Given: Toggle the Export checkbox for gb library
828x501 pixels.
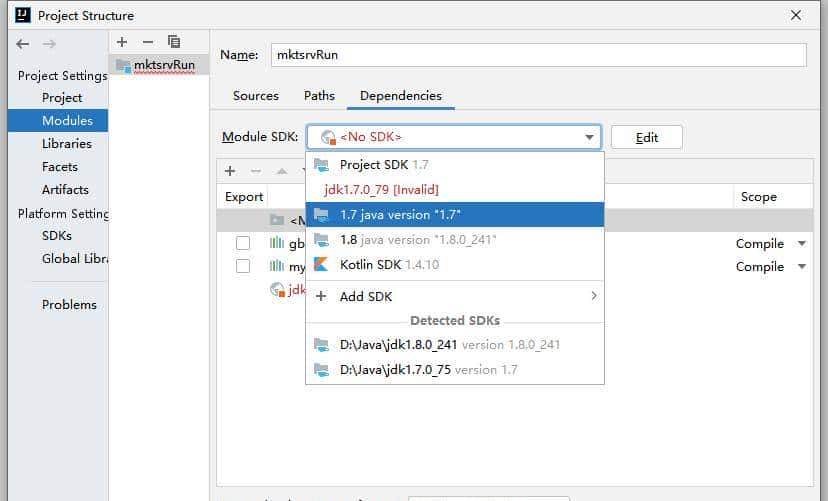Looking at the screenshot, I should (x=243, y=243).
